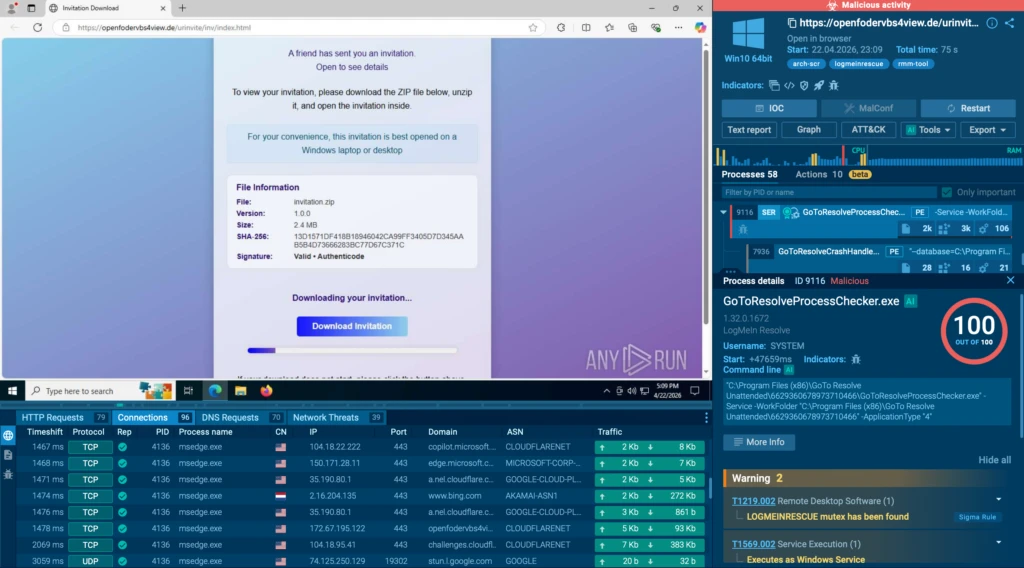Image resolution: width=1024 pixels, height=568 pixels.
Task: Click the invitation download progress bar
Action: [352, 351]
